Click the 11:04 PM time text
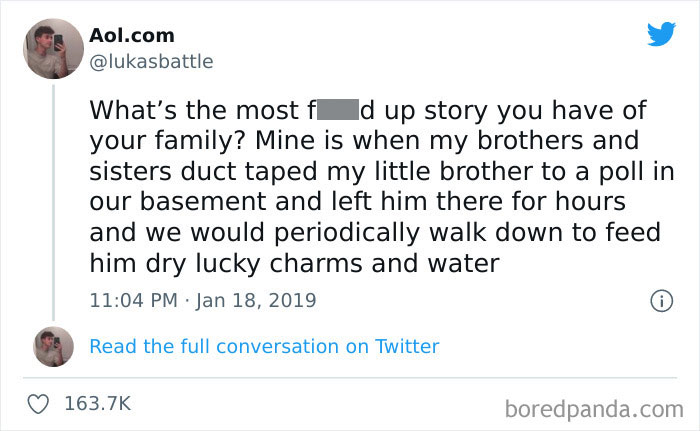This screenshot has width=700, height=431. [x=132, y=299]
